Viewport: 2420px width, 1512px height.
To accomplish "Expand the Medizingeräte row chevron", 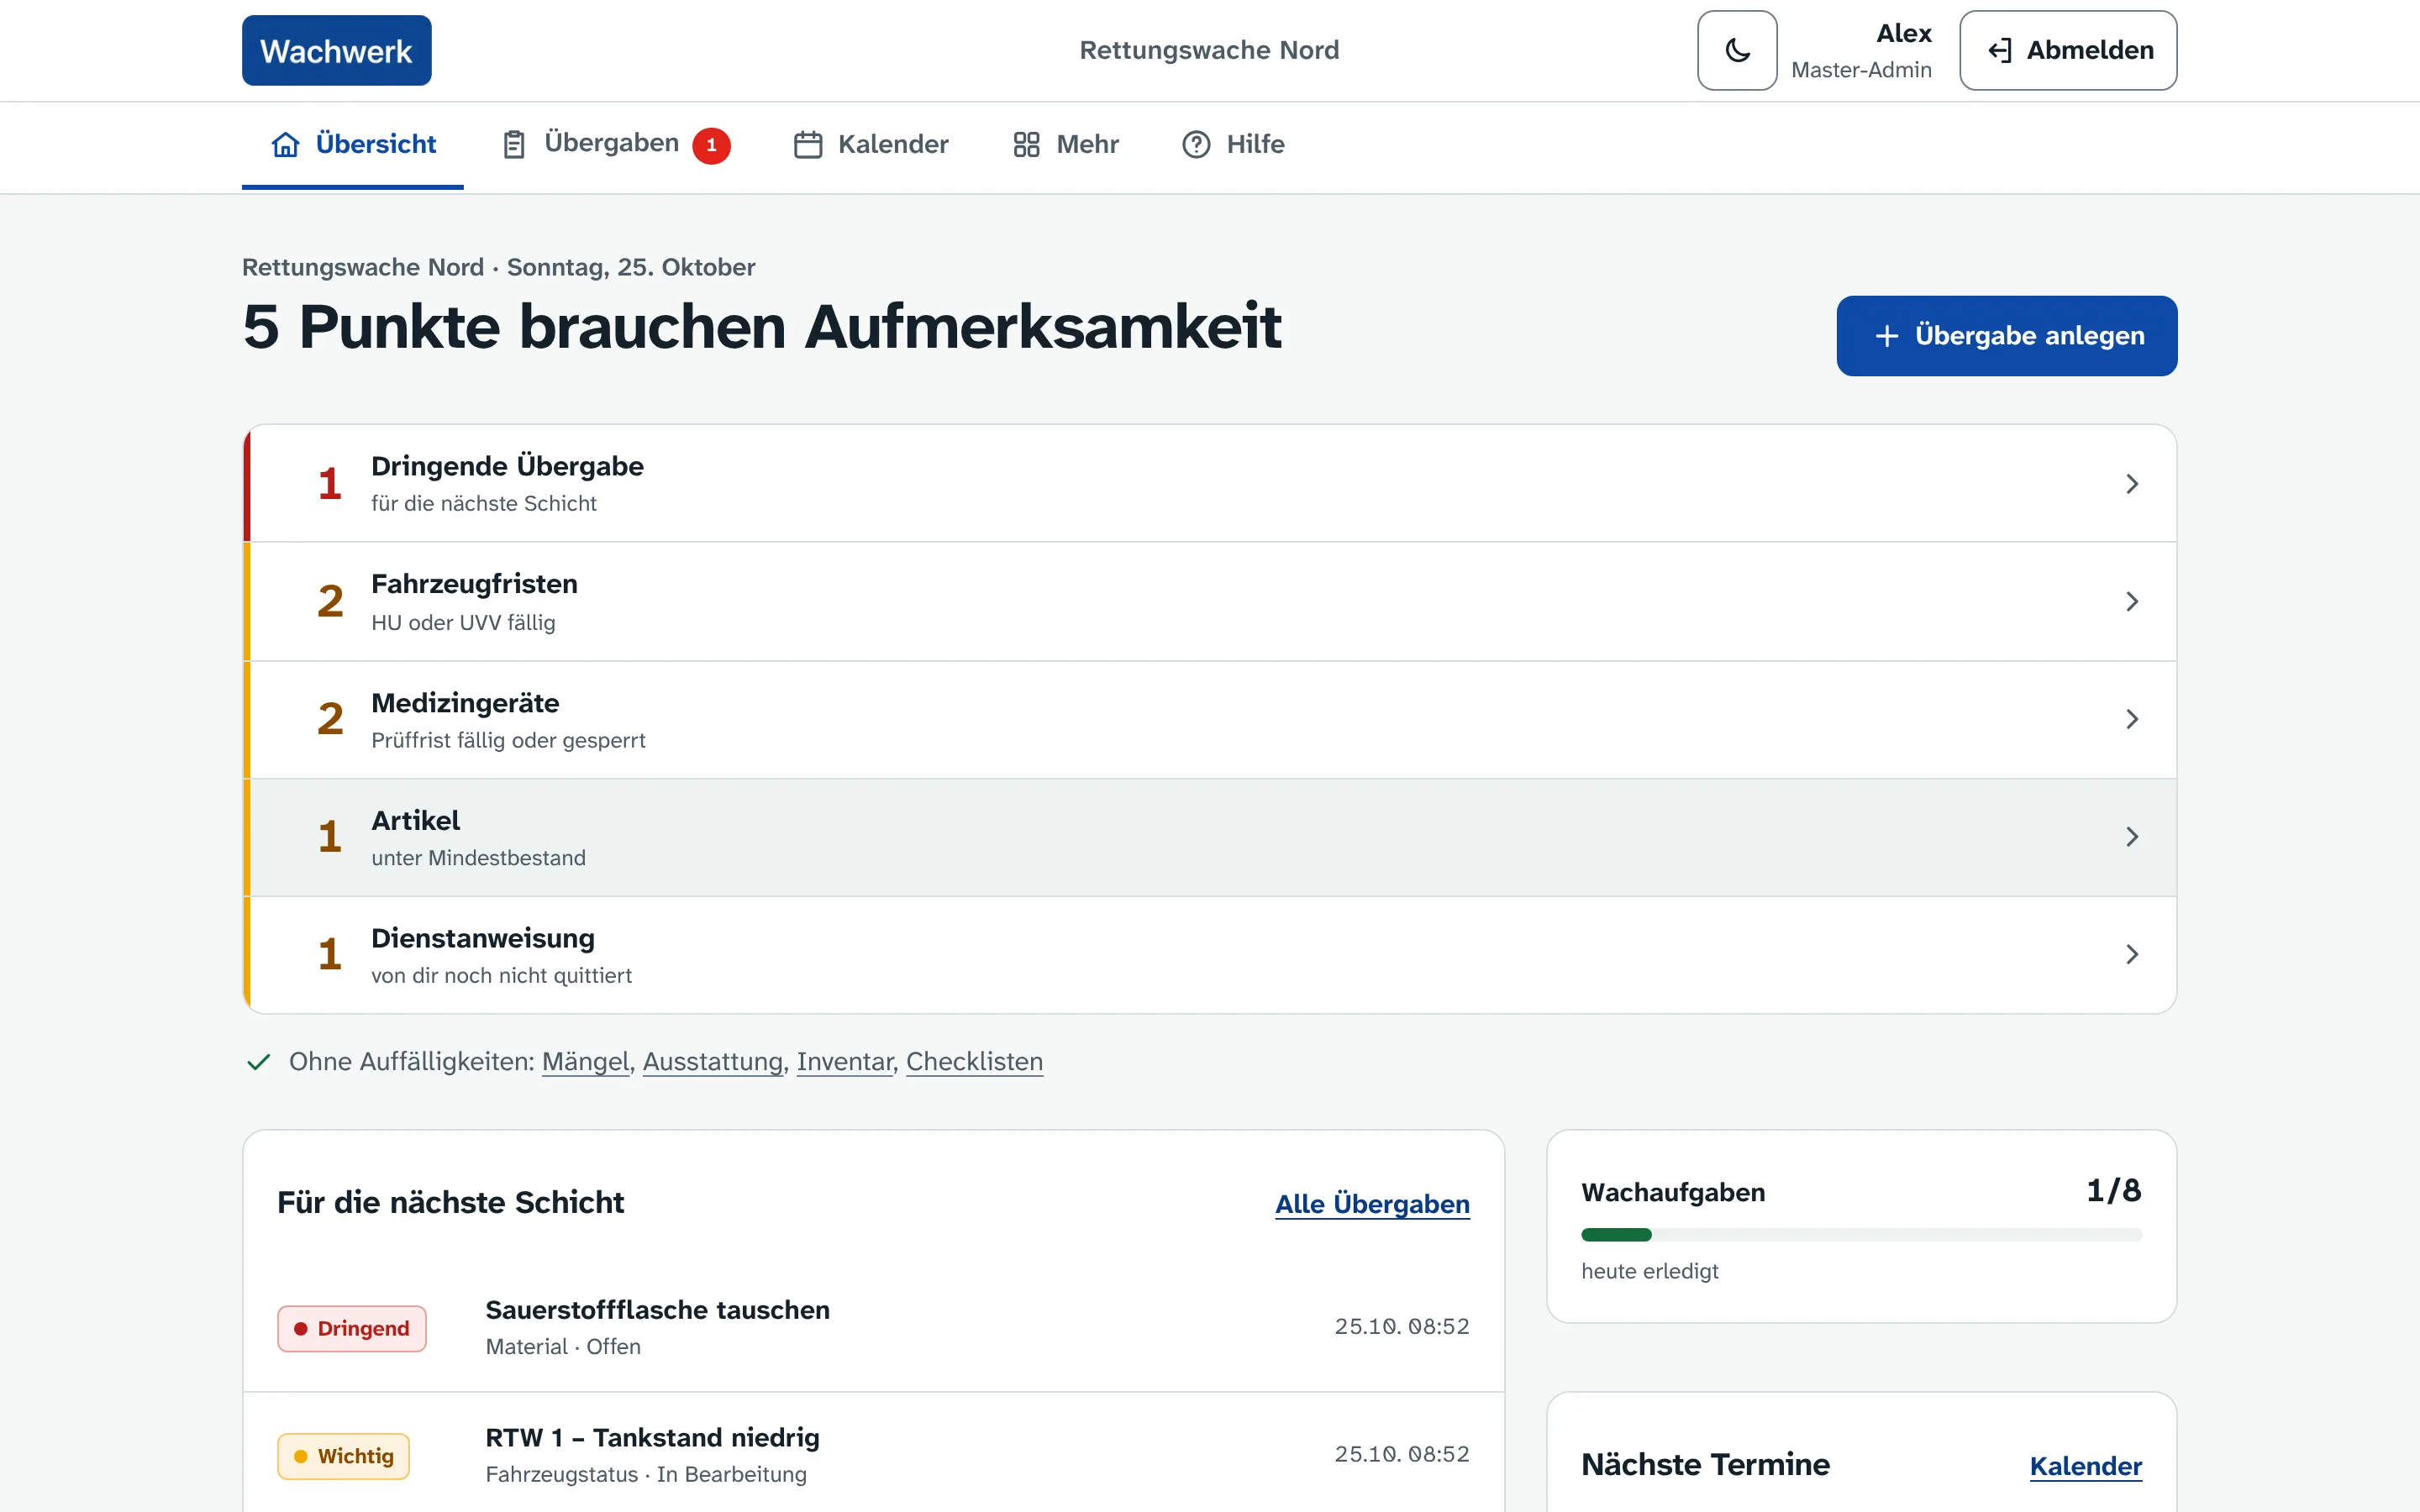I will point(2132,719).
